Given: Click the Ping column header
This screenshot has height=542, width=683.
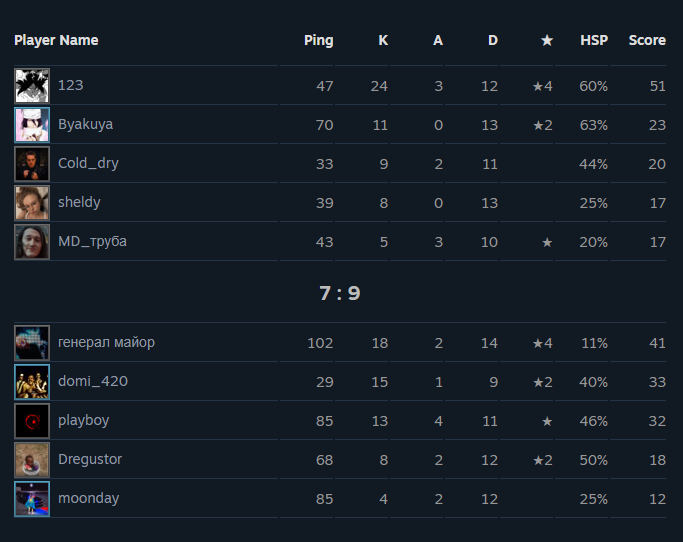Looking at the screenshot, I should (318, 41).
